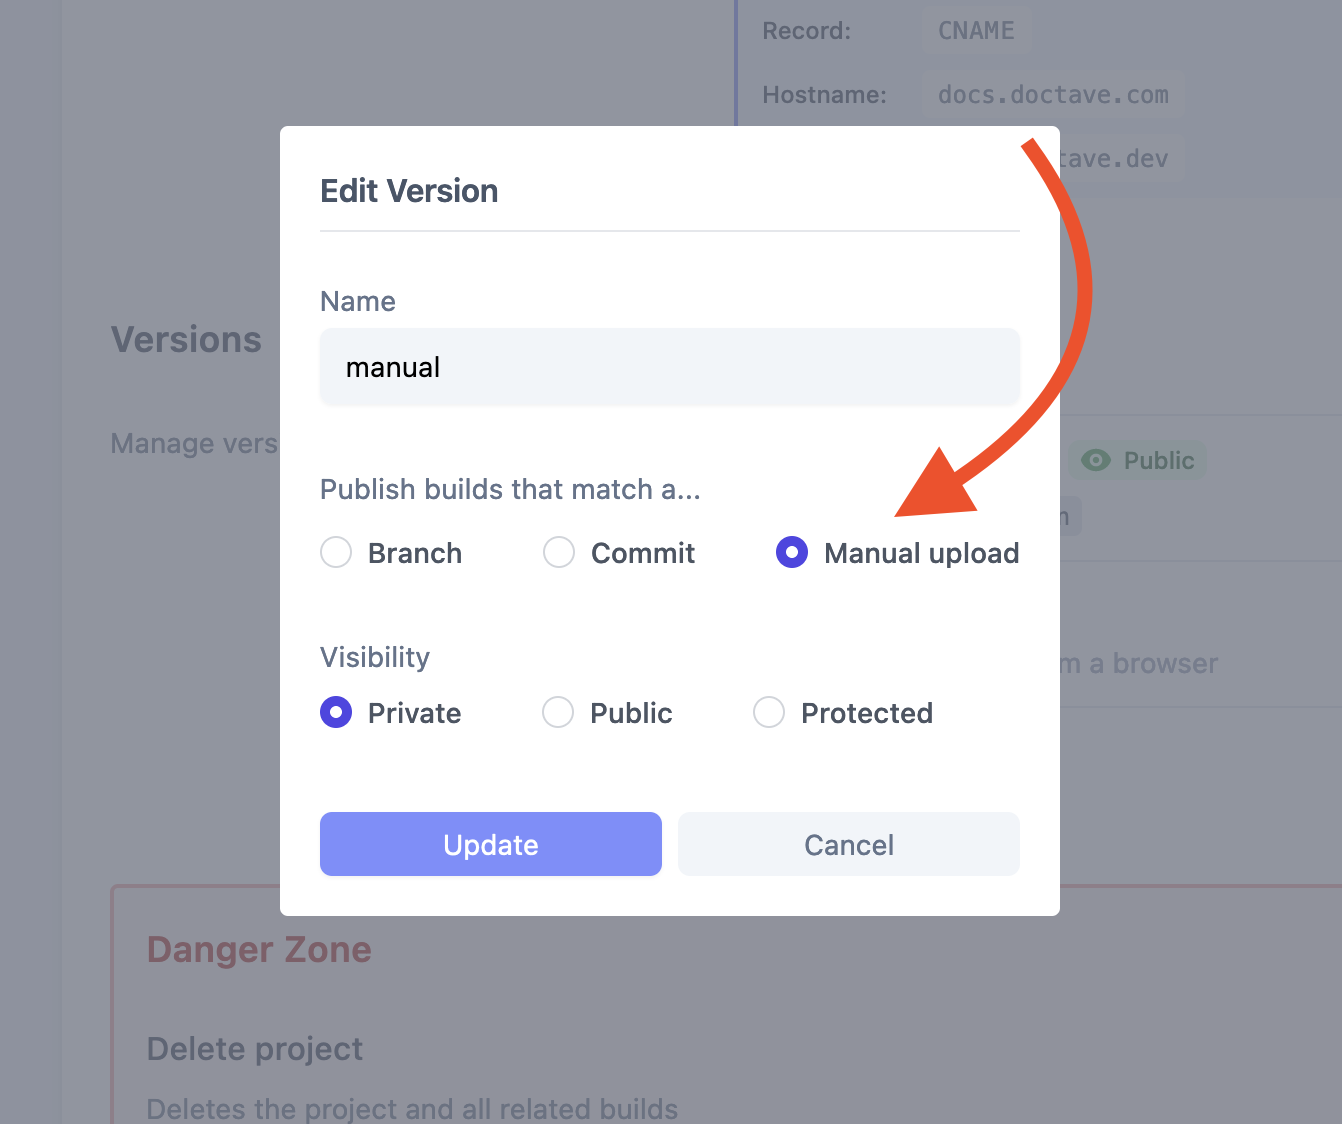
Task: Keep visibility as Private
Action: tap(336, 712)
